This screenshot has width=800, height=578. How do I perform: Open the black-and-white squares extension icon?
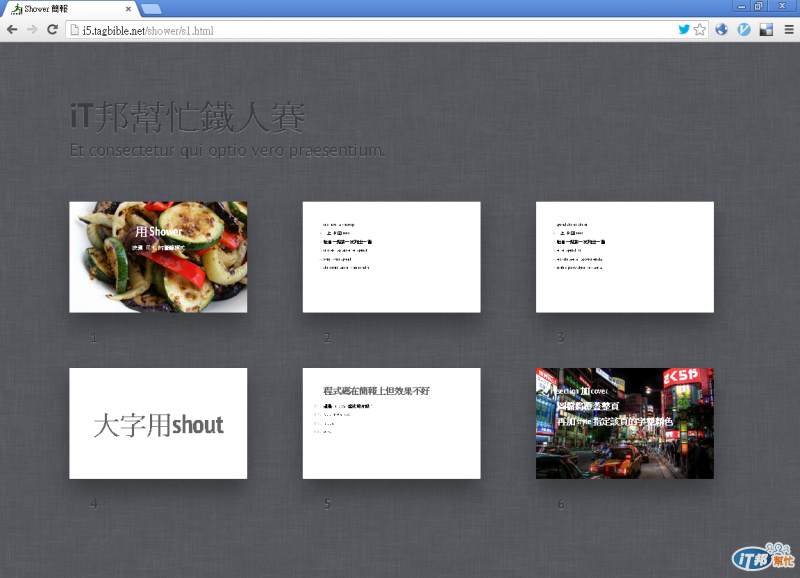(x=766, y=30)
